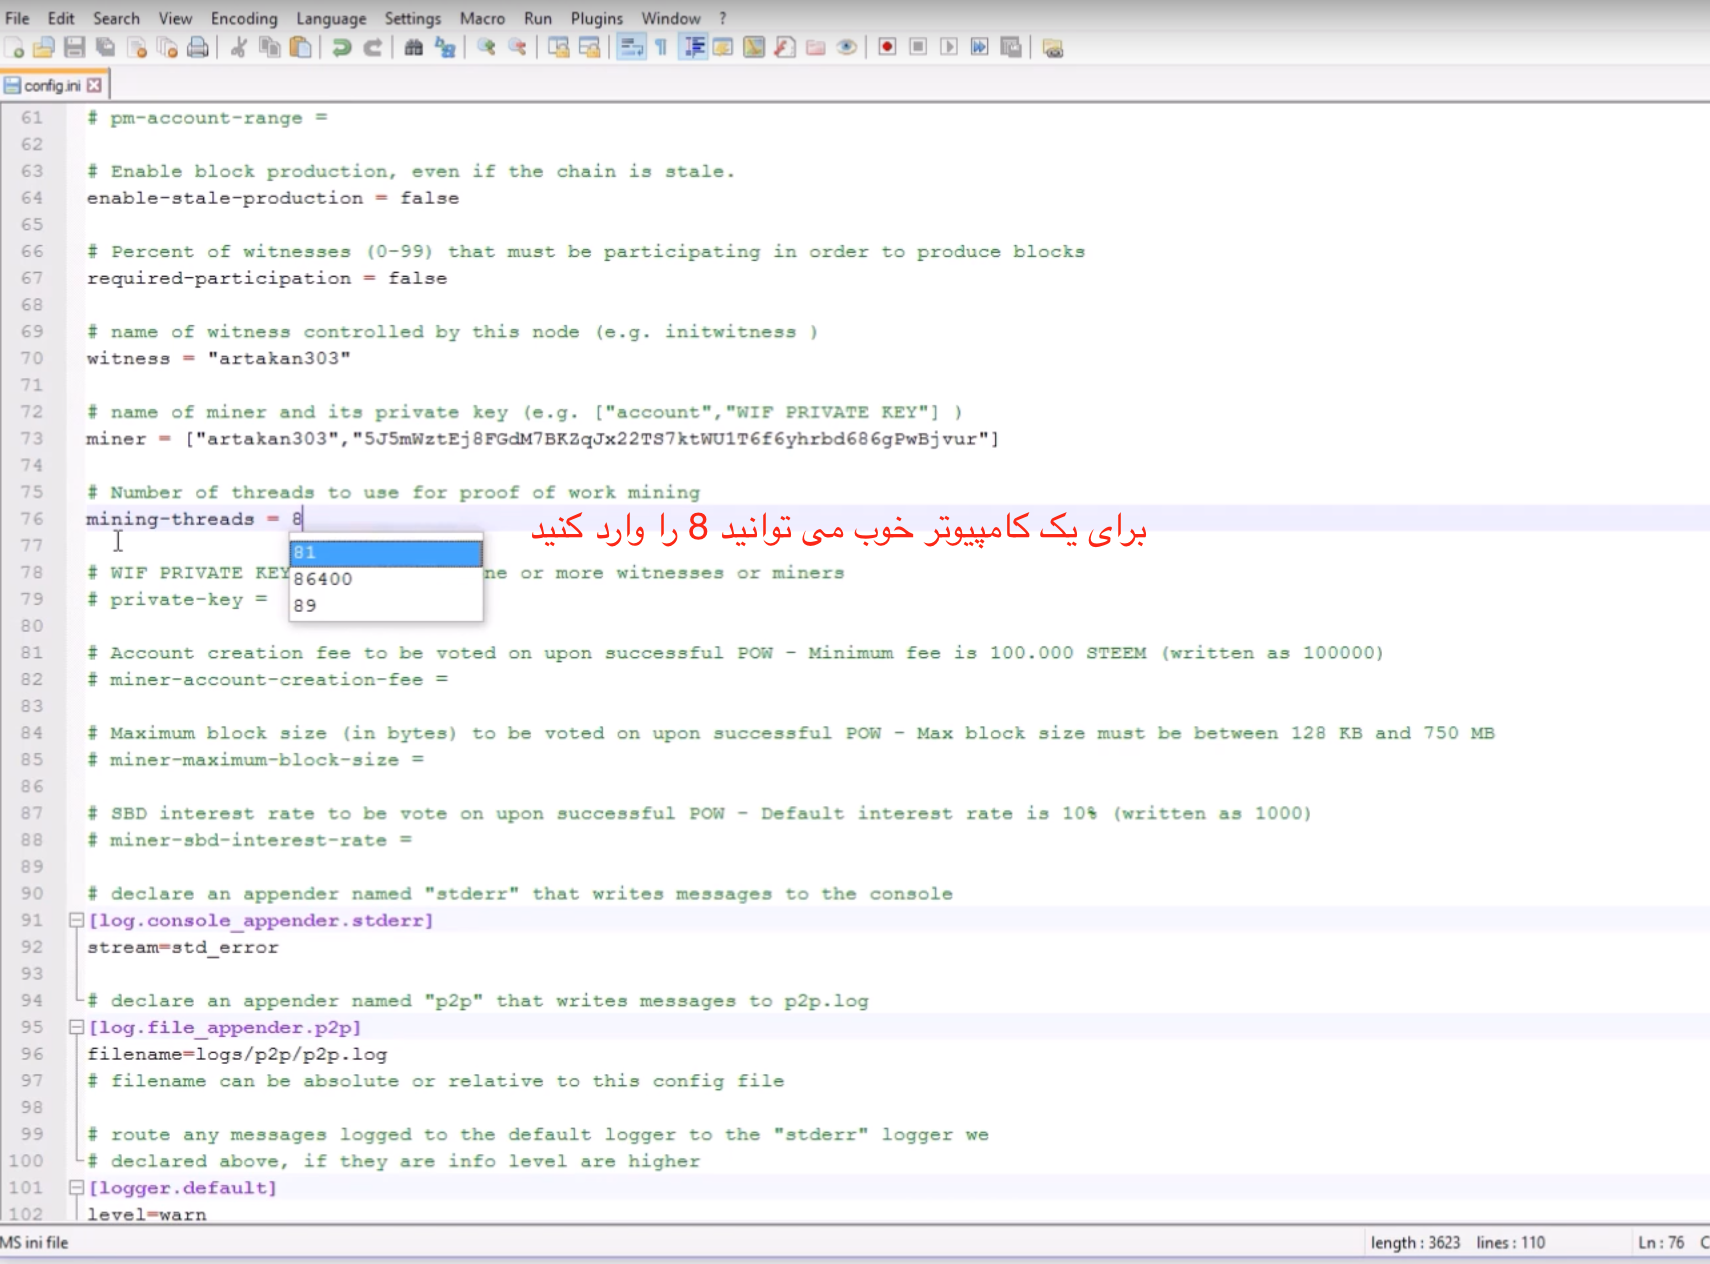Click the 'required-participation = false' line
The height and width of the screenshot is (1264, 1710).
[266, 278]
